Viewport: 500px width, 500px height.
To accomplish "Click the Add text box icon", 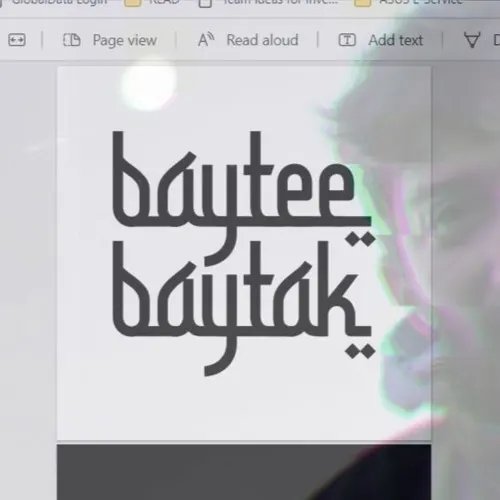I will pyautogui.click(x=347, y=40).
